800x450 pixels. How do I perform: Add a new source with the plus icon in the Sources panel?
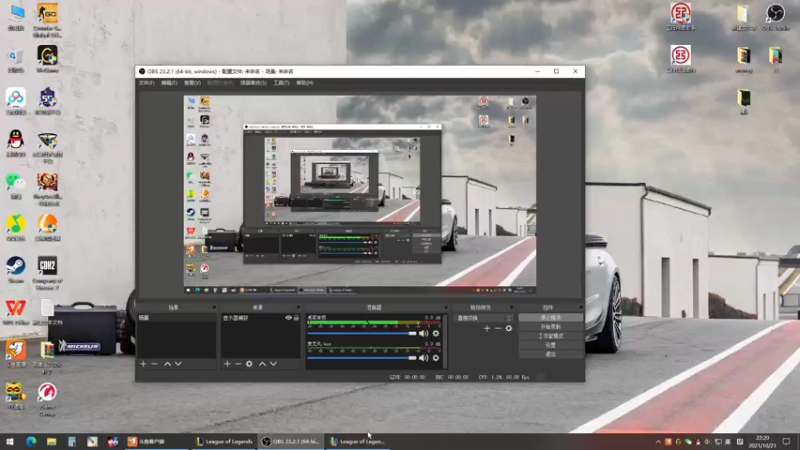coord(227,364)
